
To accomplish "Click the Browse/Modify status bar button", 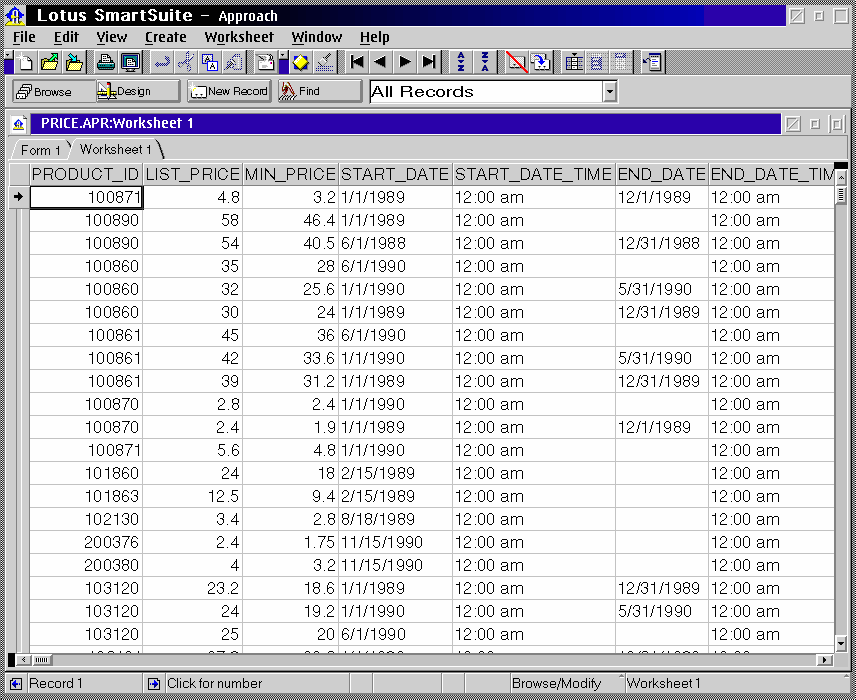I will pos(565,684).
